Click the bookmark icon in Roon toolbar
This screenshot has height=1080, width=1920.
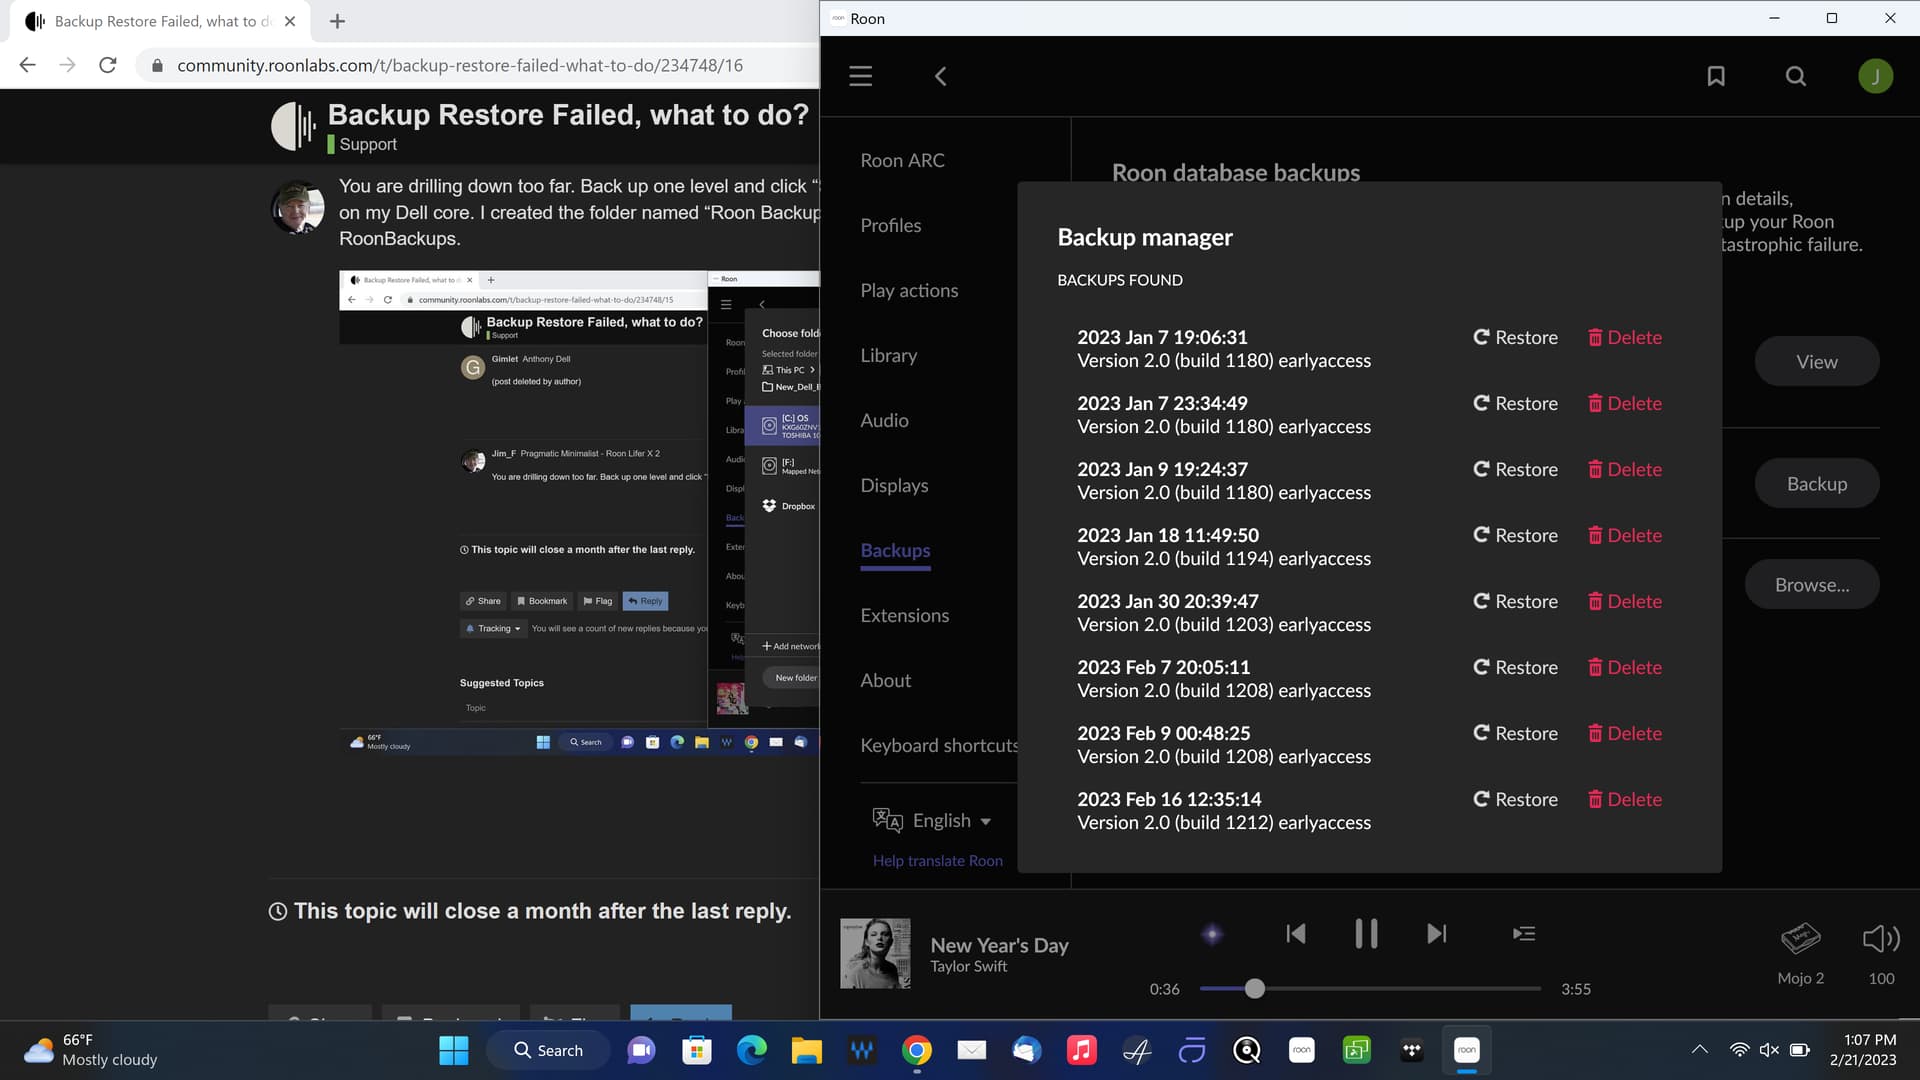[x=1716, y=75]
